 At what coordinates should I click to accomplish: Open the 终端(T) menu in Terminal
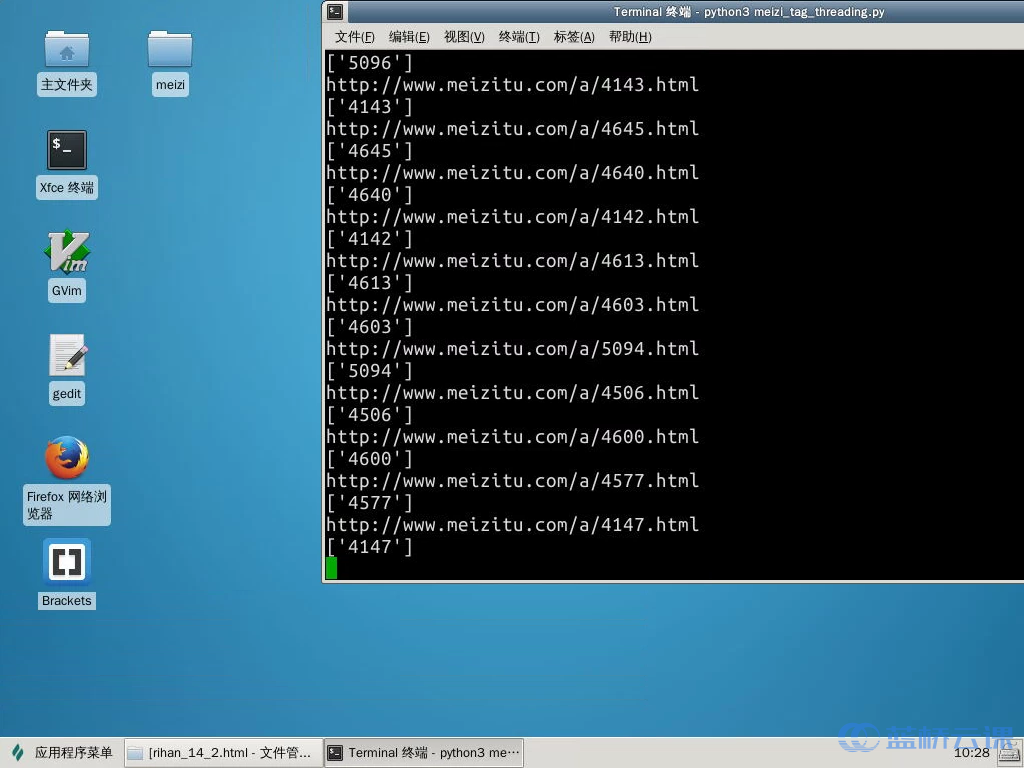(519, 37)
